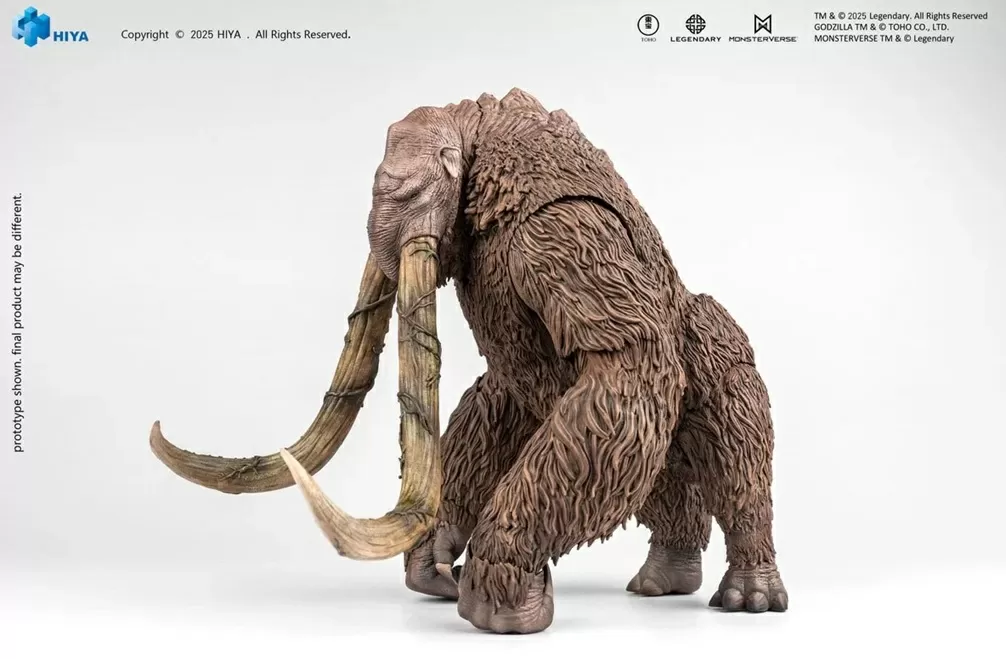Click the MONSTERVERSE TM & © Legendary line

pyautogui.click(x=884, y=39)
